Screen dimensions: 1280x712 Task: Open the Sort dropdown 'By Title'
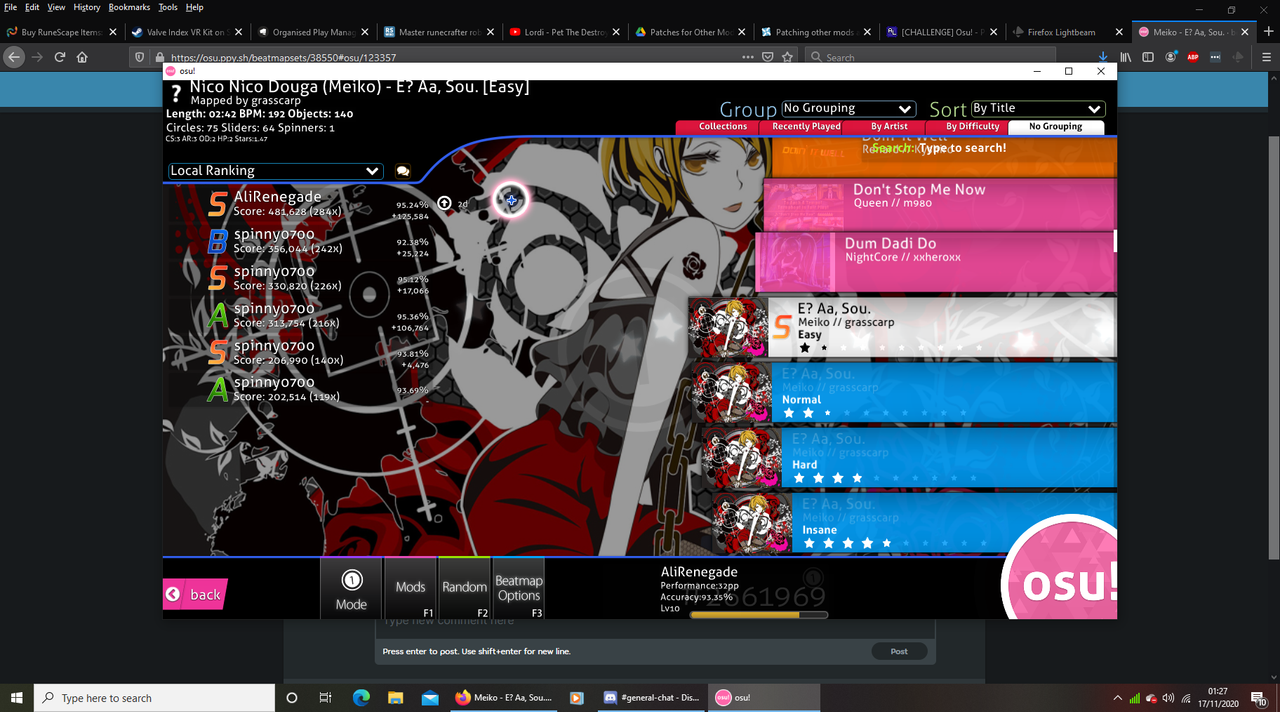[x=1037, y=108]
